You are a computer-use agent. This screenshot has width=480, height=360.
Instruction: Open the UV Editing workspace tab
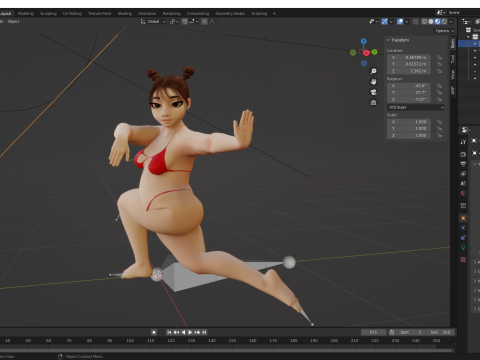tap(72, 14)
